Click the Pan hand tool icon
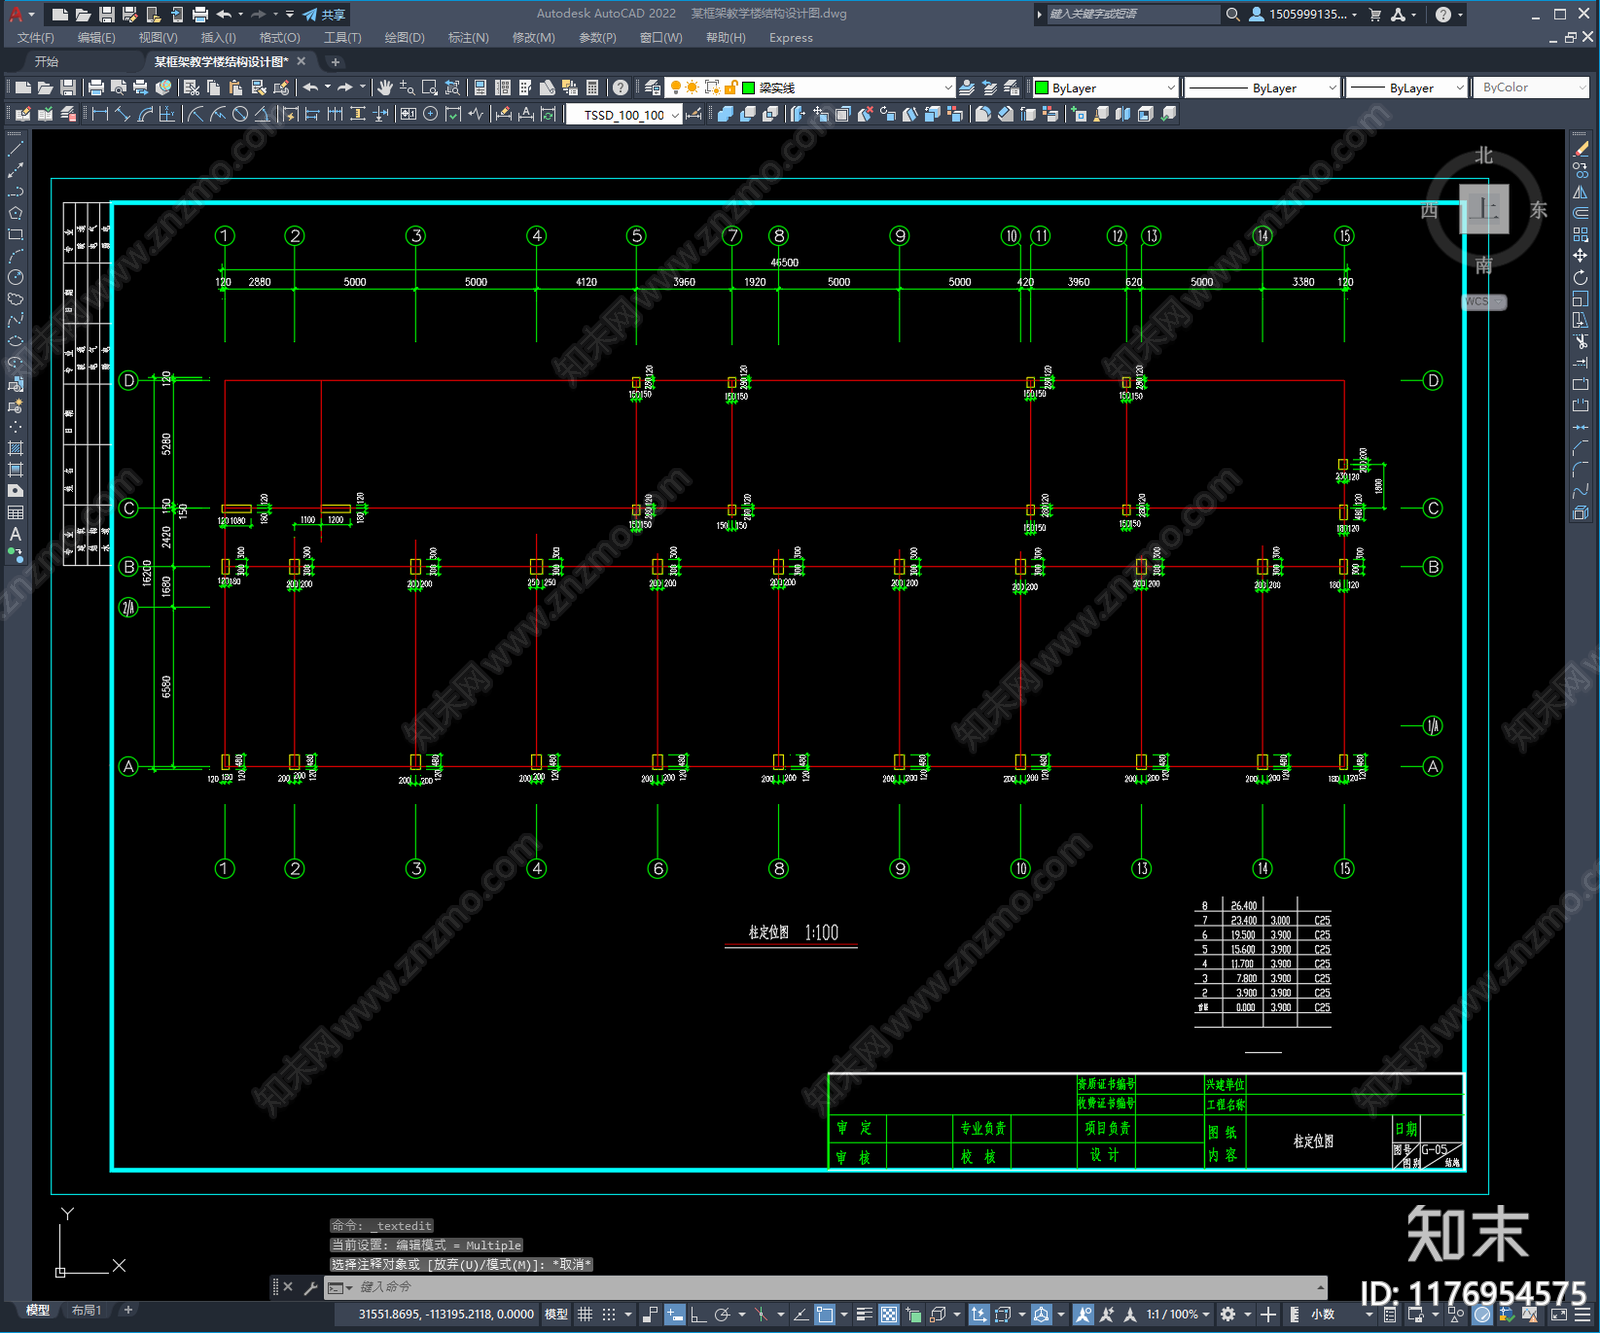 [384, 88]
